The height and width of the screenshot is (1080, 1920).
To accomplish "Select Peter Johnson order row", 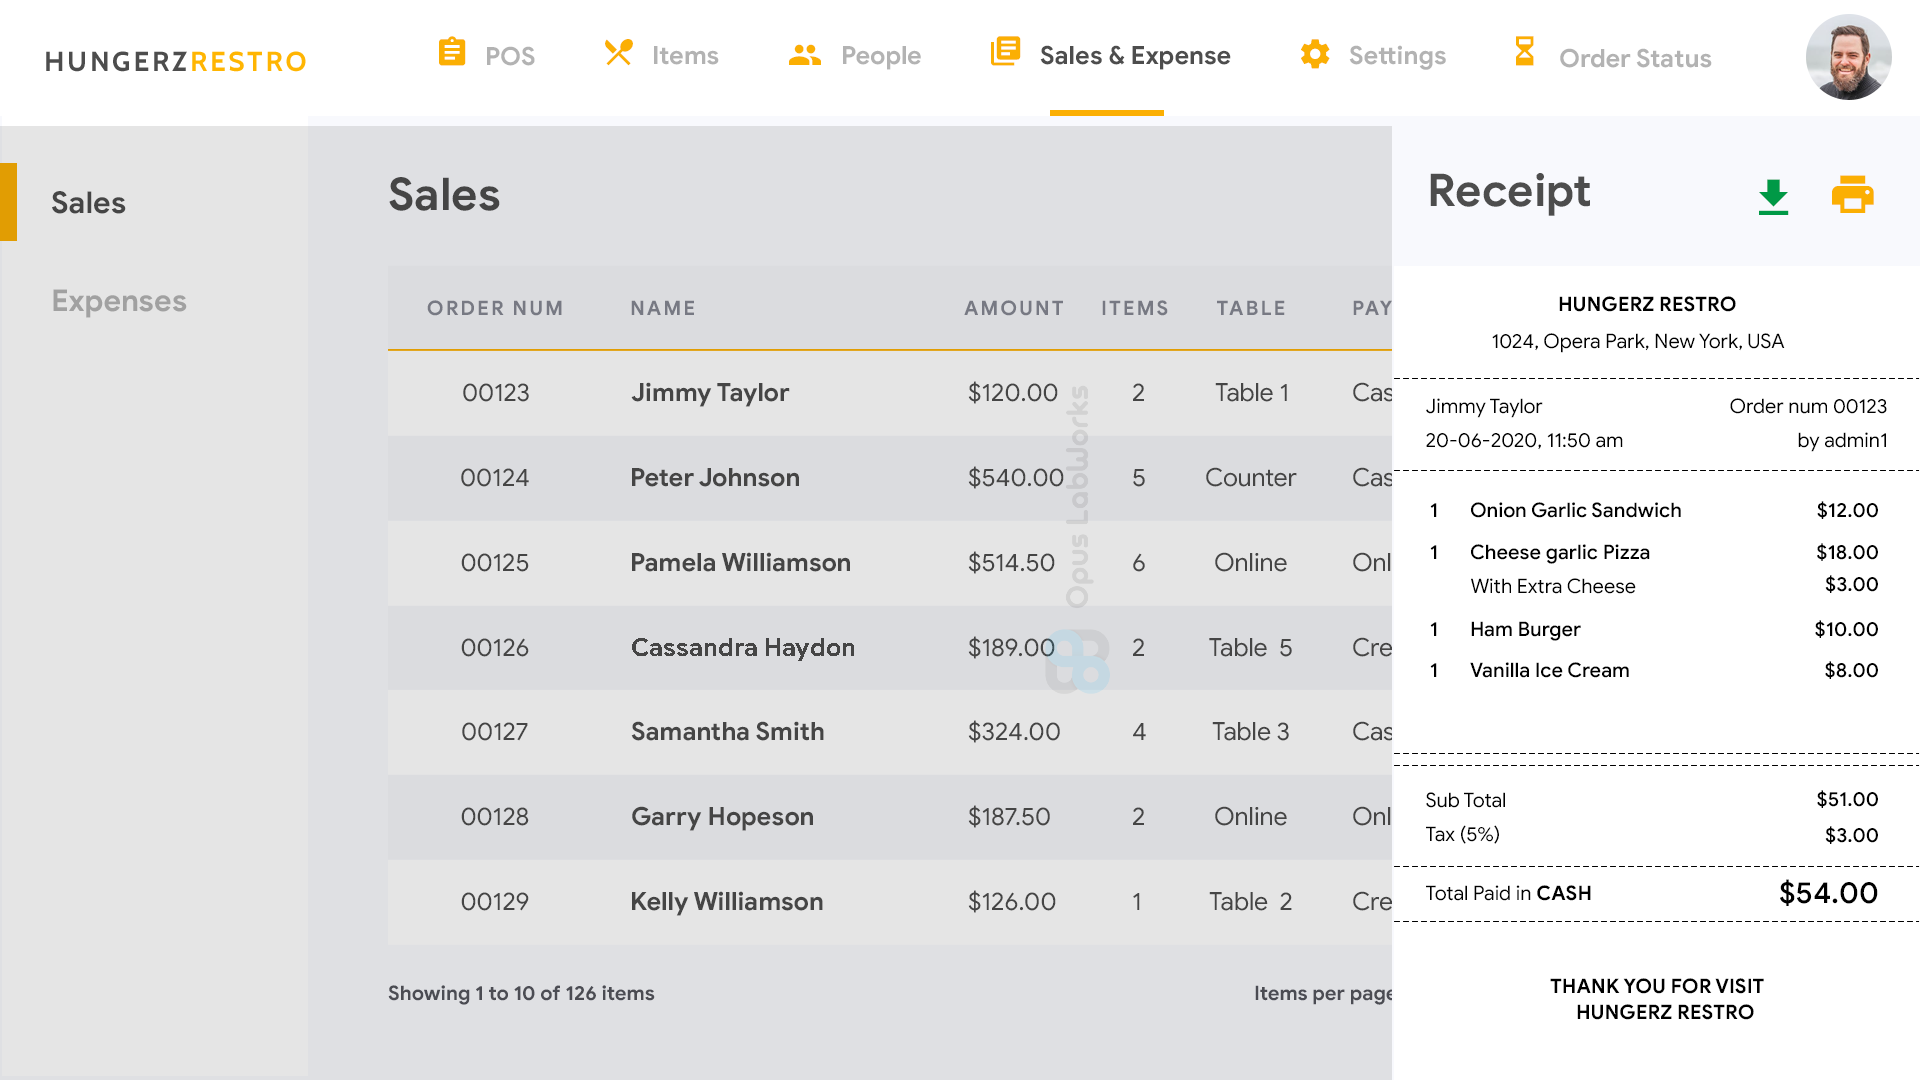I will [714, 478].
